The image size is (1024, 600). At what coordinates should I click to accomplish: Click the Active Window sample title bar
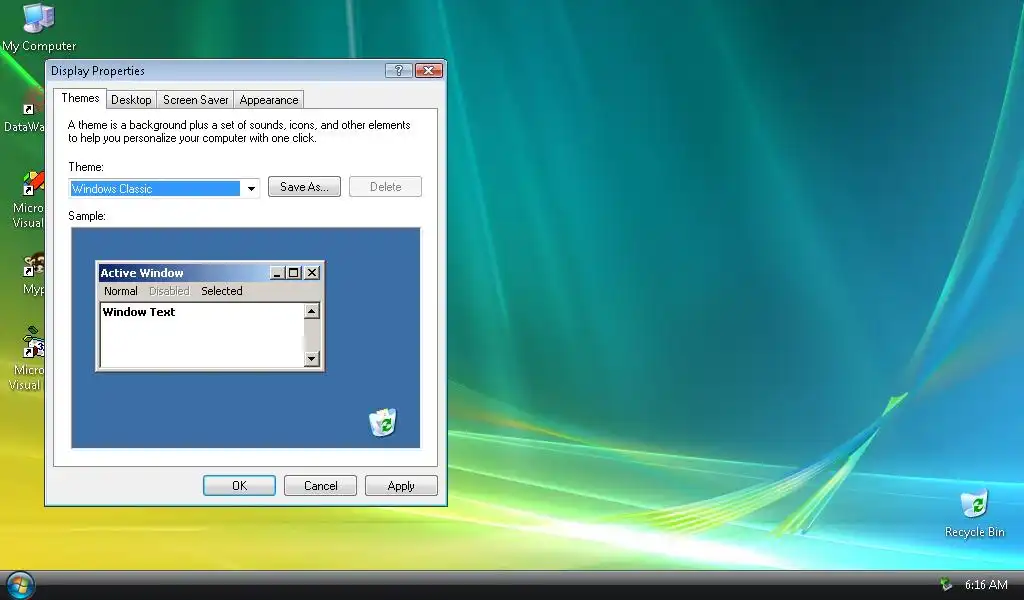tap(210, 273)
